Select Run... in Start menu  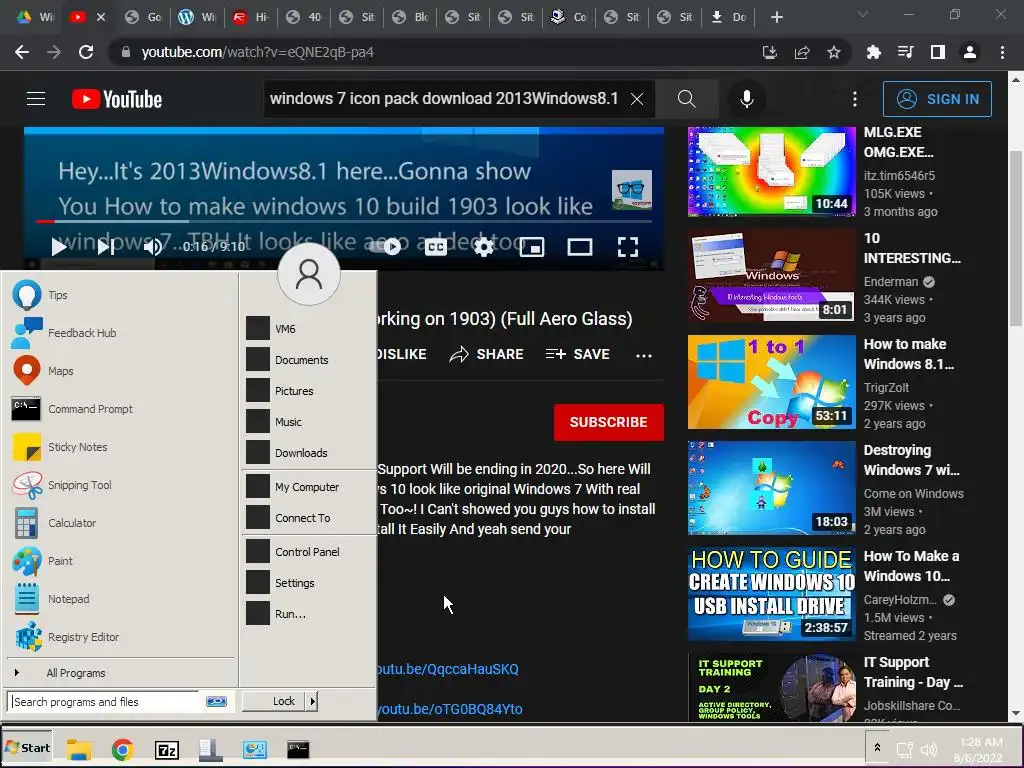click(x=310, y=614)
